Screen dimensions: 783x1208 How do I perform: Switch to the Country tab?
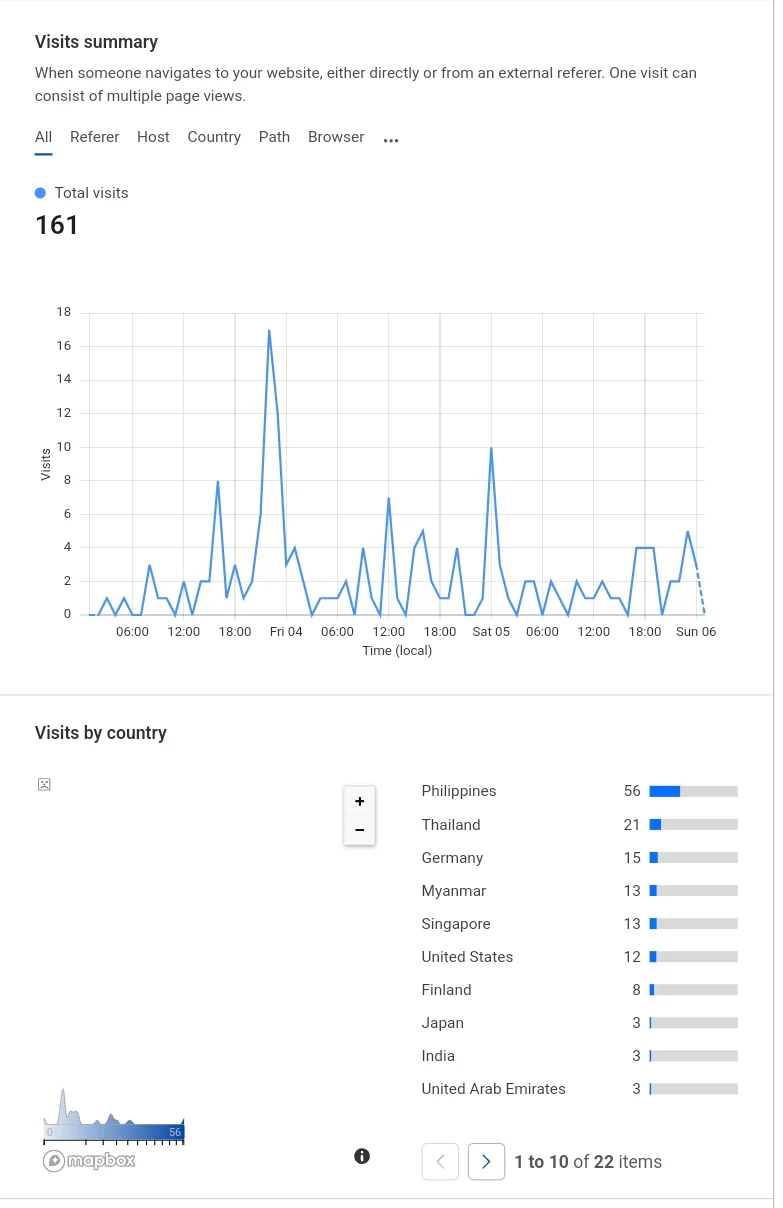pos(214,137)
